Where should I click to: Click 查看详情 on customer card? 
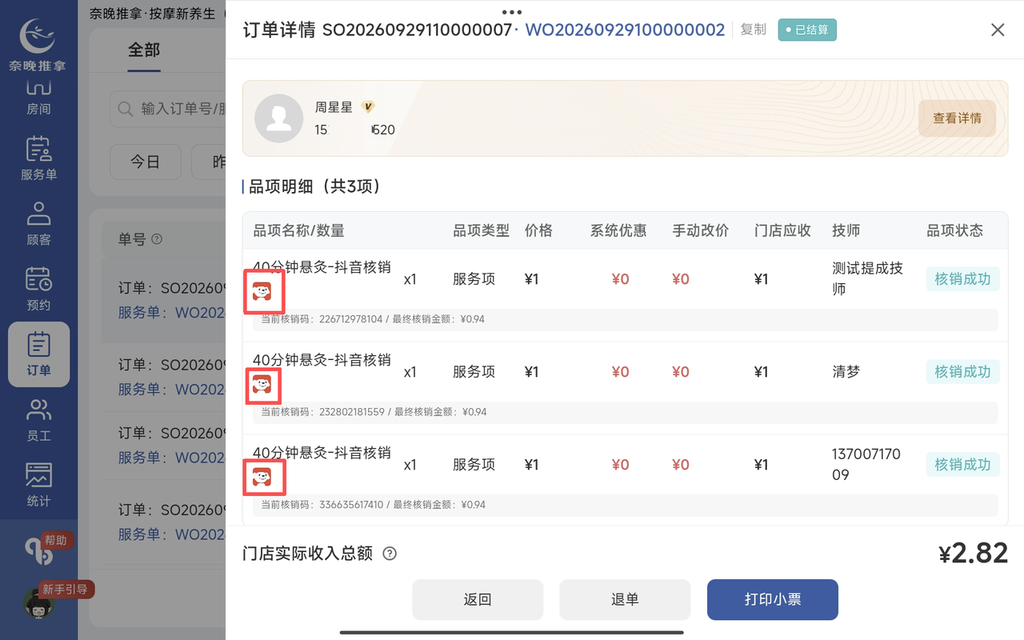pos(957,118)
